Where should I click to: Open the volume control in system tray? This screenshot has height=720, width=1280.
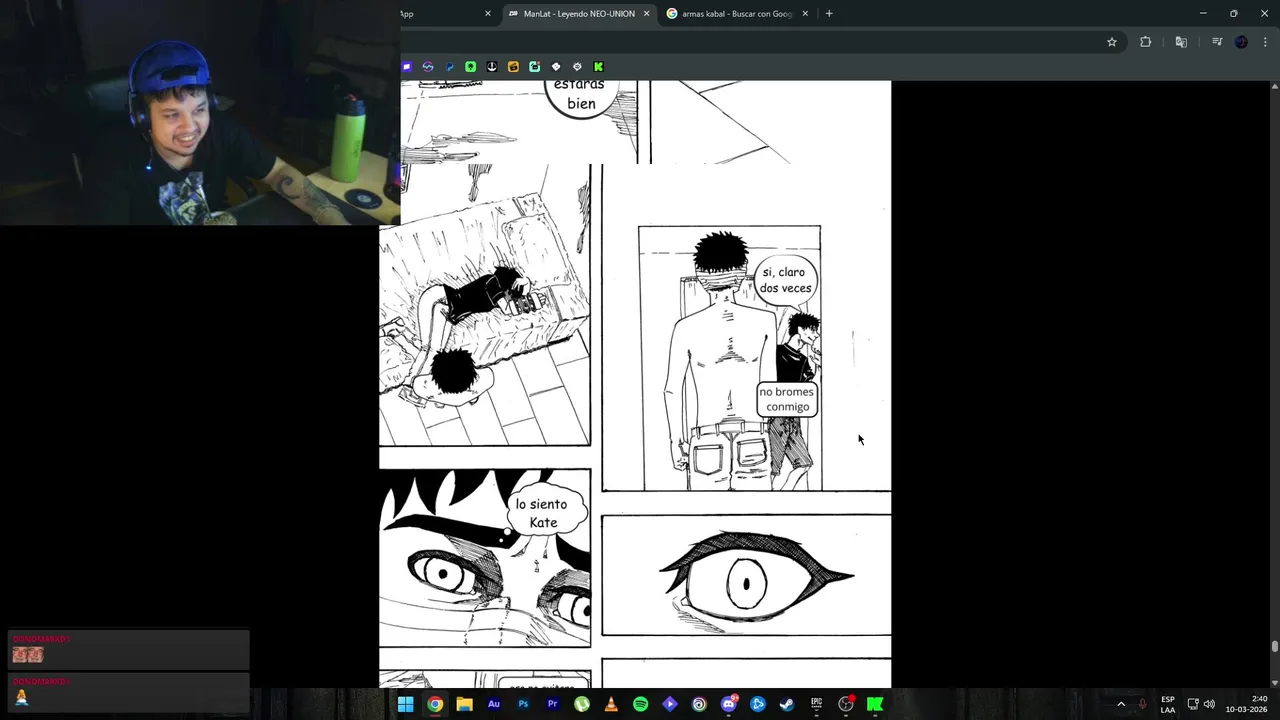(1209, 704)
